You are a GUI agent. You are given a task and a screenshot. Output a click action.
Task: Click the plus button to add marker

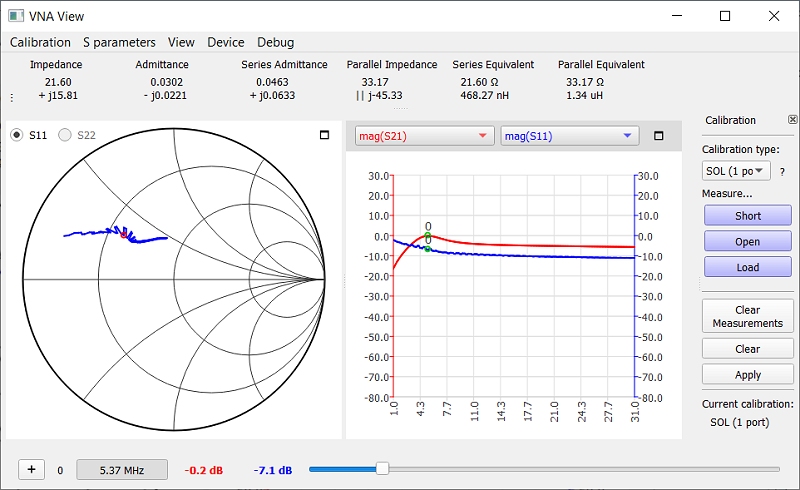[31, 470]
